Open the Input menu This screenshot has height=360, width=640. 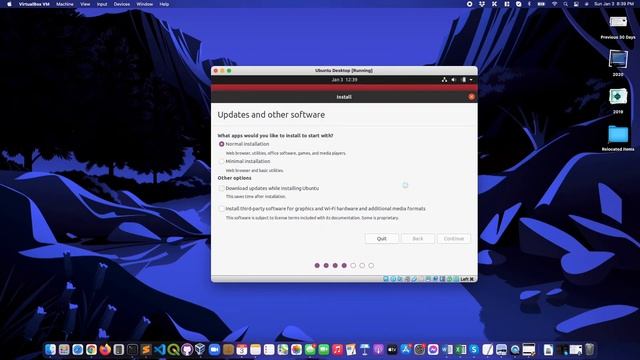click(x=102, y=4)
